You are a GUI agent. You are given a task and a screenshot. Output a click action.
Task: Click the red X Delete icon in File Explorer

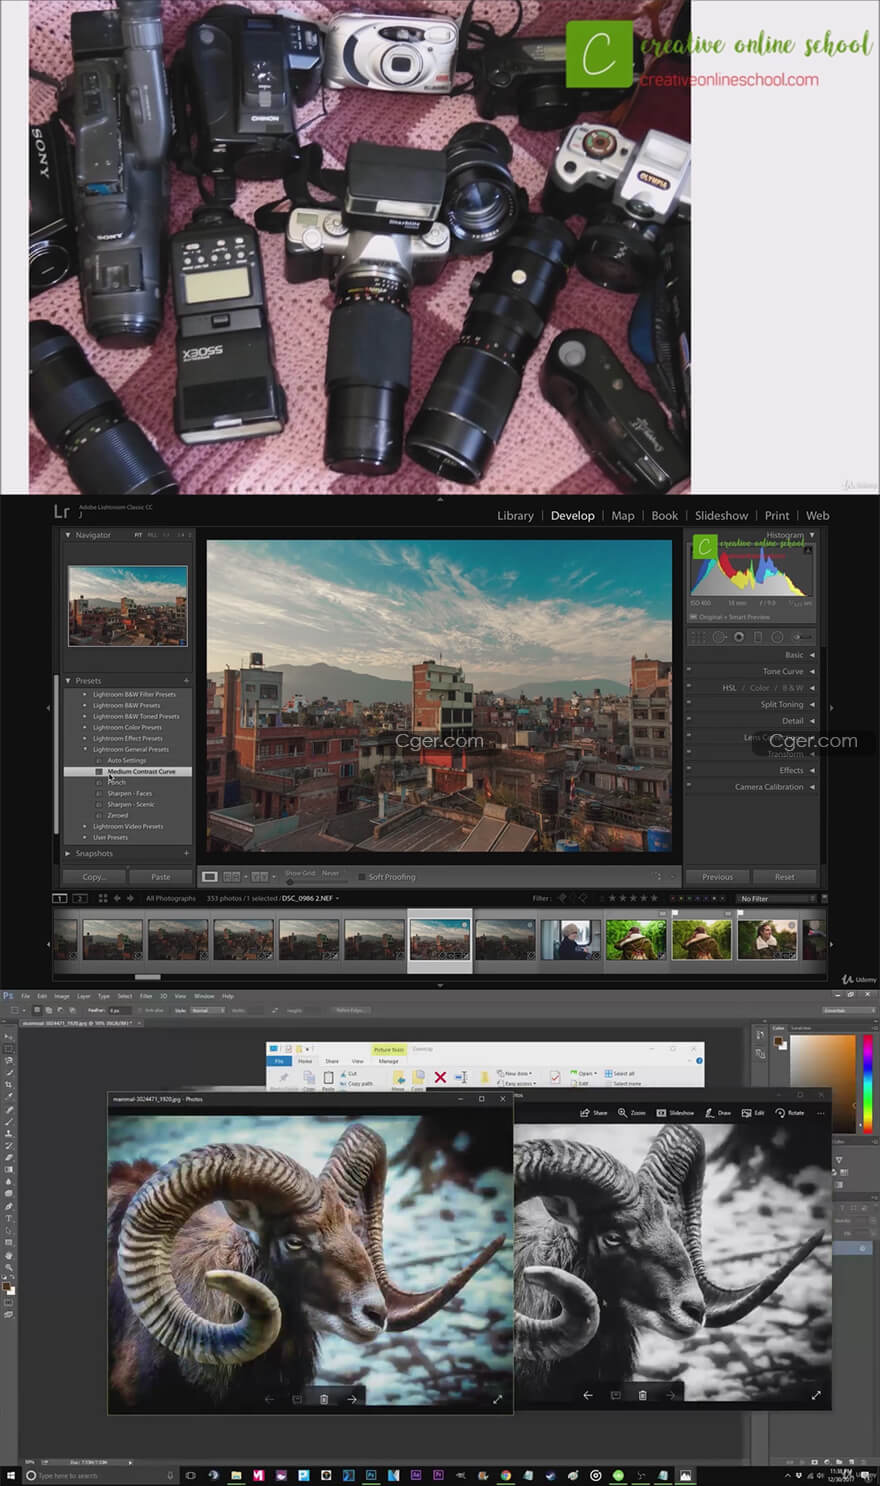pyautogui.click(x=440, y=1077)
